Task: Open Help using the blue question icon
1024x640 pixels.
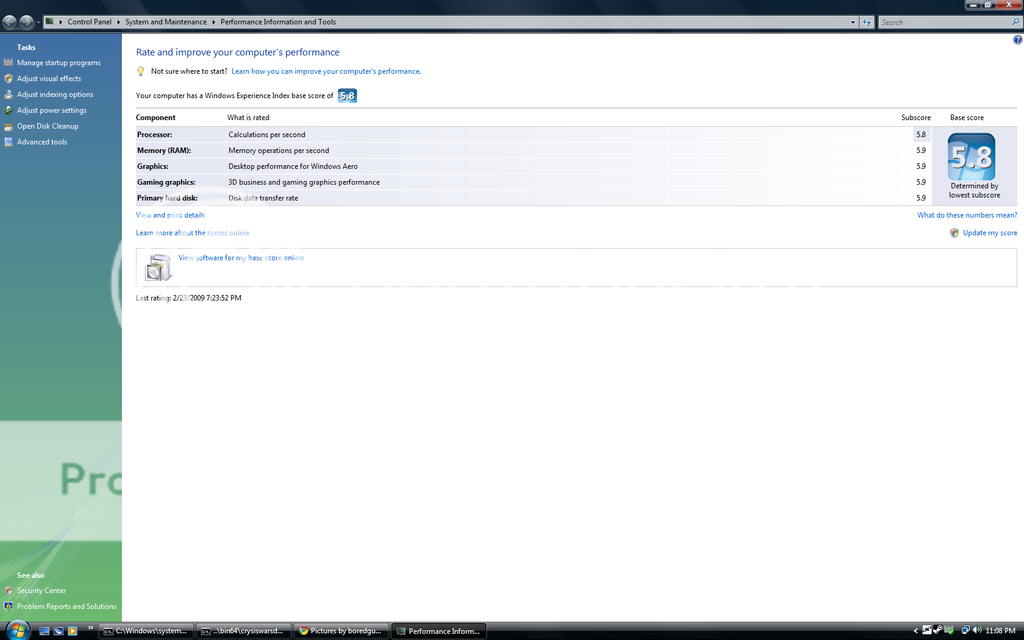Action: [x=1017, y=40]
